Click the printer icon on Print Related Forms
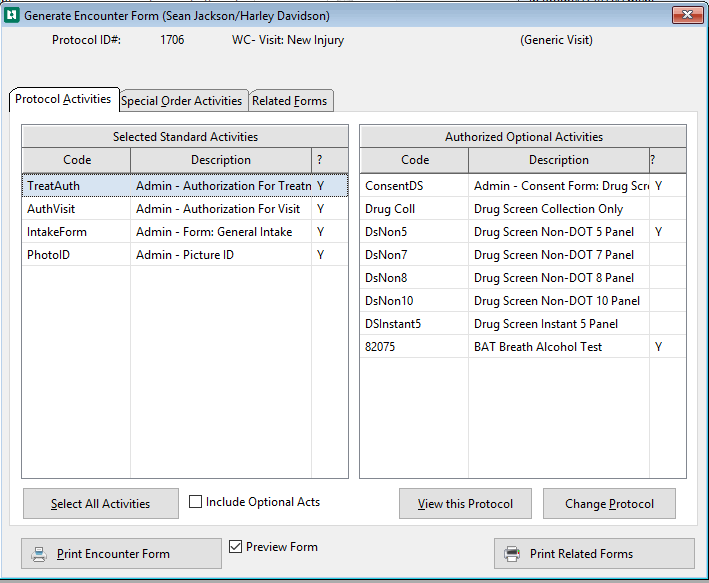Image resolution: width=709 pixels, height=583 pixels. [x=512, y=554]
